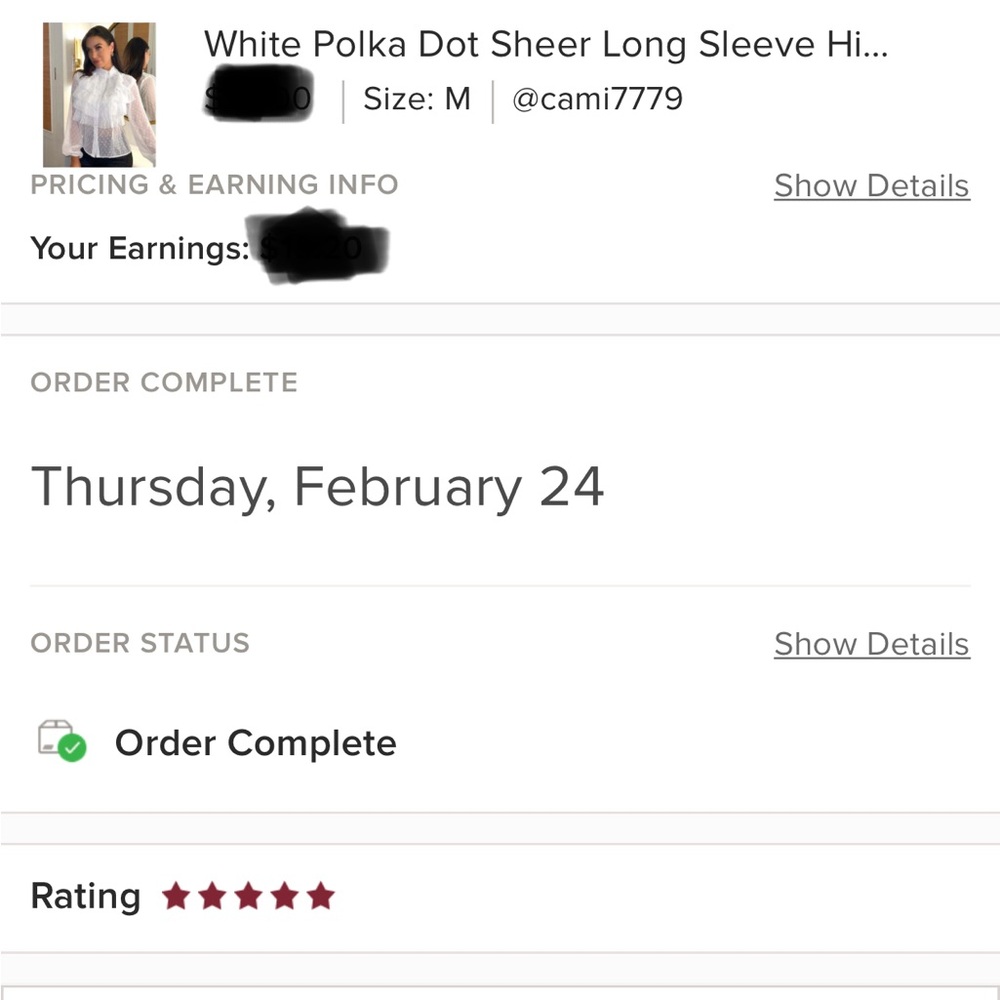This screenshot has width=1000, height=1000.
Task: Select the first rating star
Action: [x=175, y=895]
